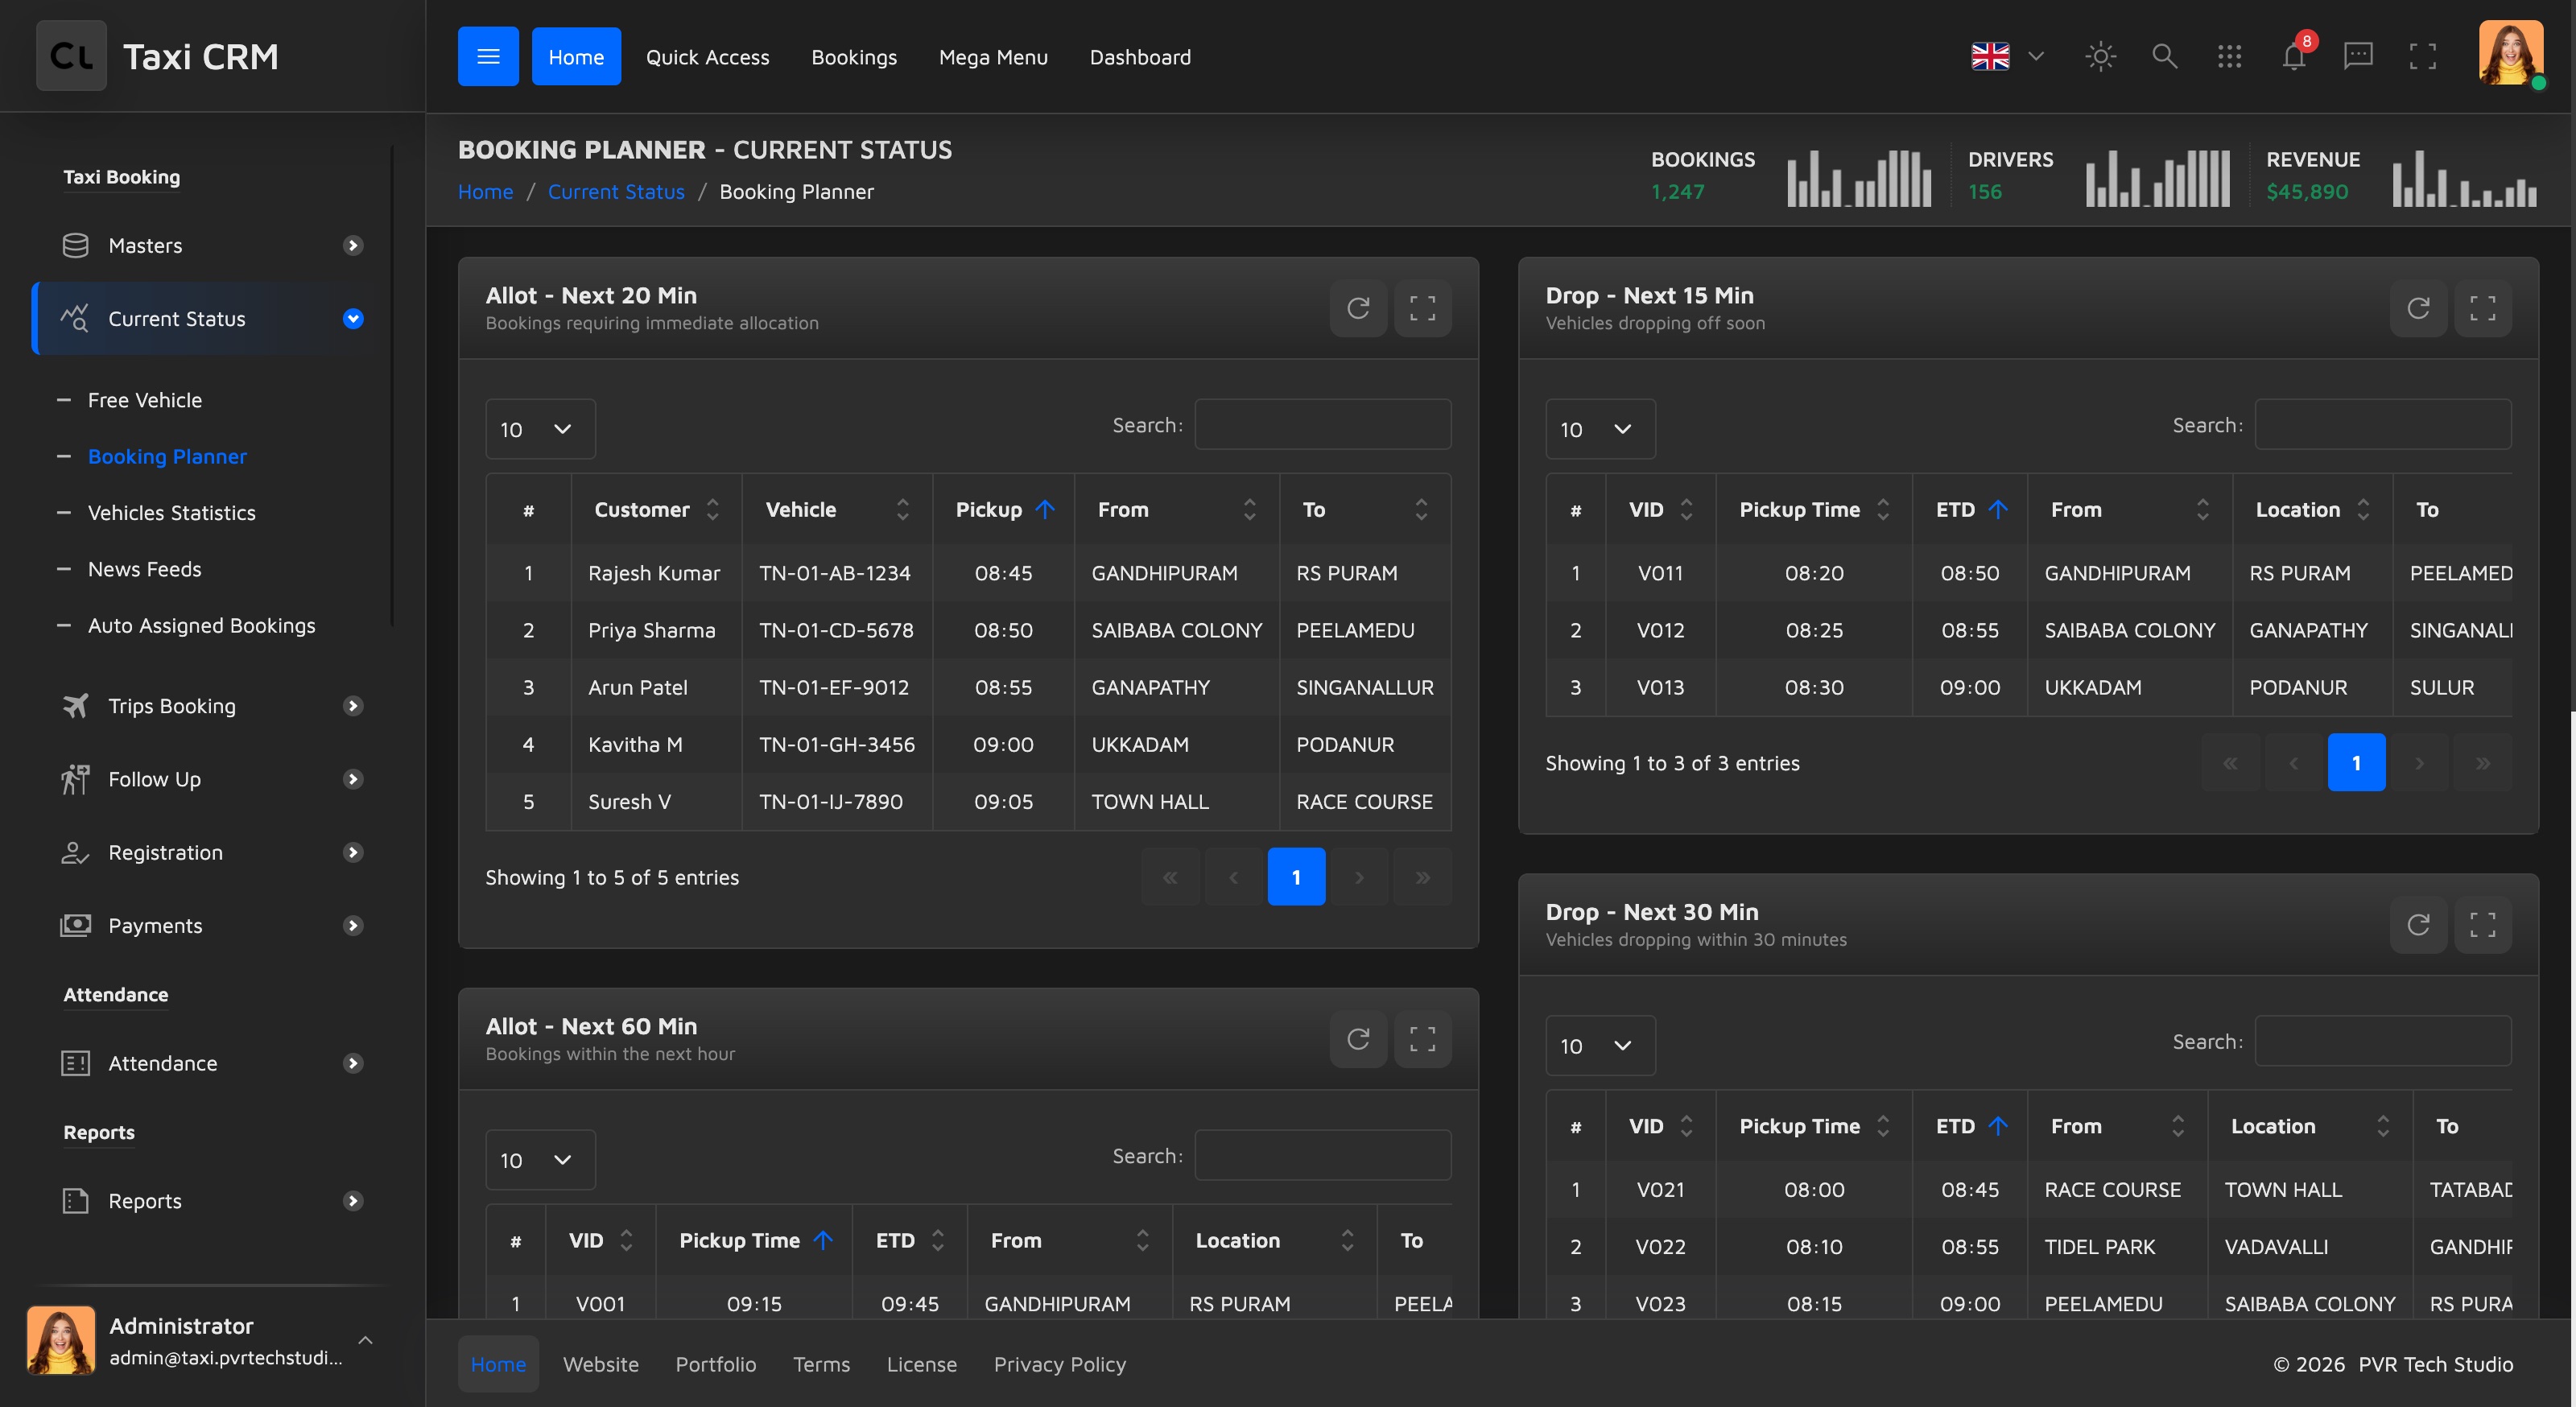Screen dimensions: 2576x1407
Task: Refresh the Allot - Next 60 Min panel
Action: click(x=1358, y=1039)
